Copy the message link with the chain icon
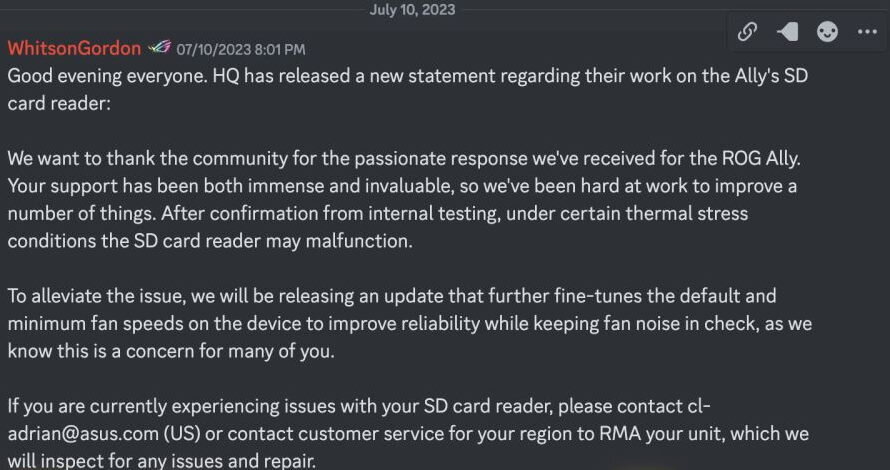This screenshot has width=890, height=470. click(x=747, y=32)
